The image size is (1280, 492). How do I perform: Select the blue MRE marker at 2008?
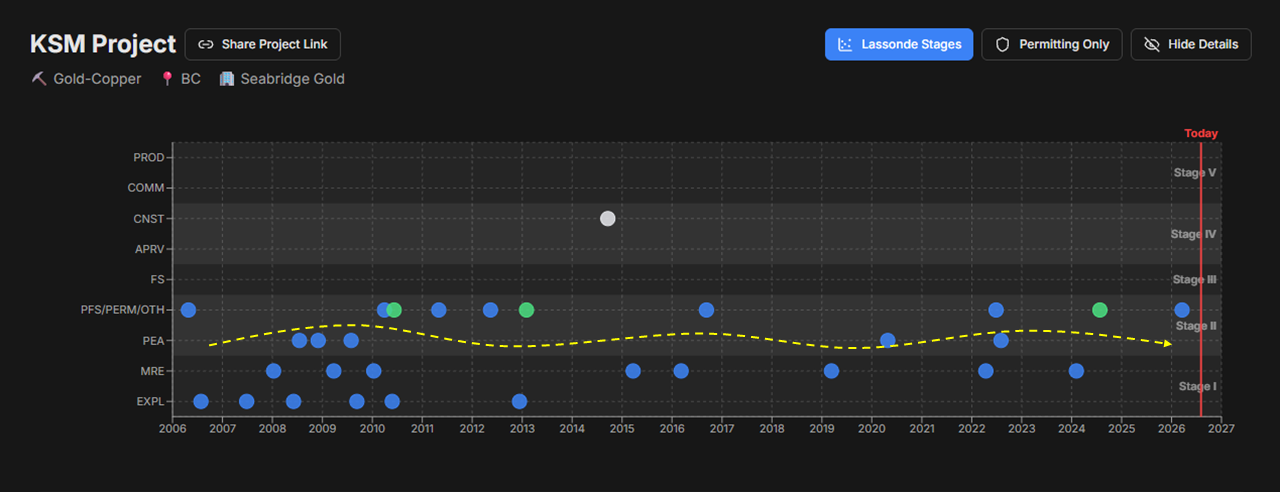click(274, 371)
